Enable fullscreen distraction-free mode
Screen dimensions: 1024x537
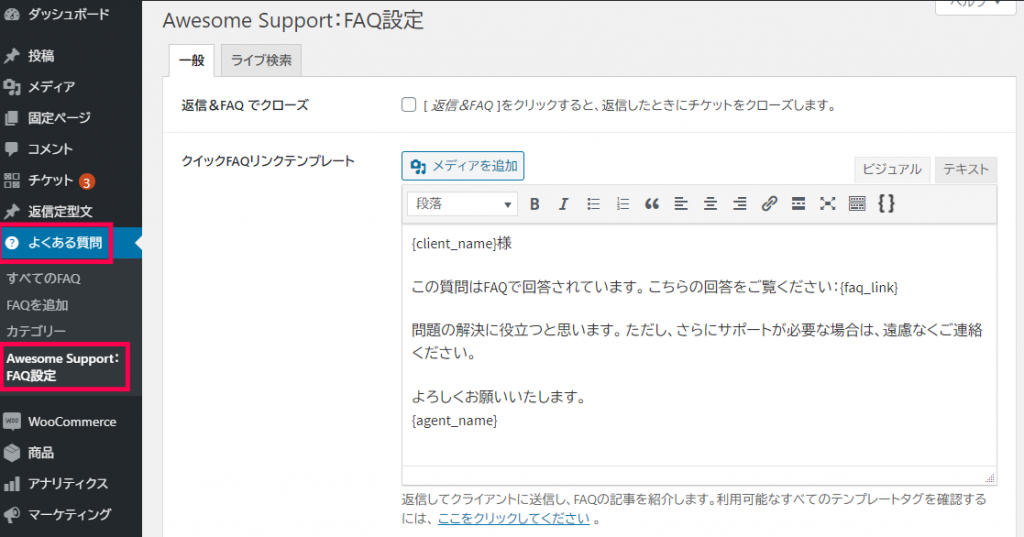point(827,204)
